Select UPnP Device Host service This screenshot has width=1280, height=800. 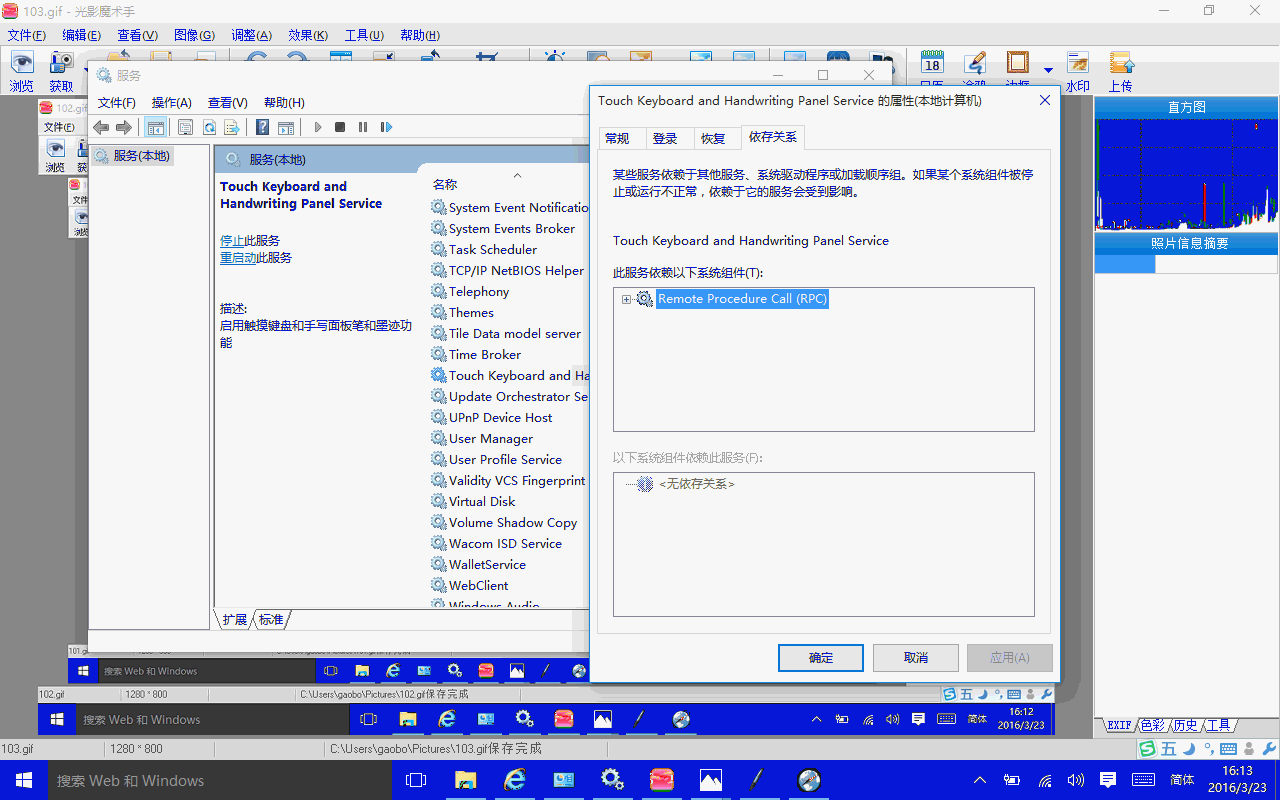pos(500,418)
